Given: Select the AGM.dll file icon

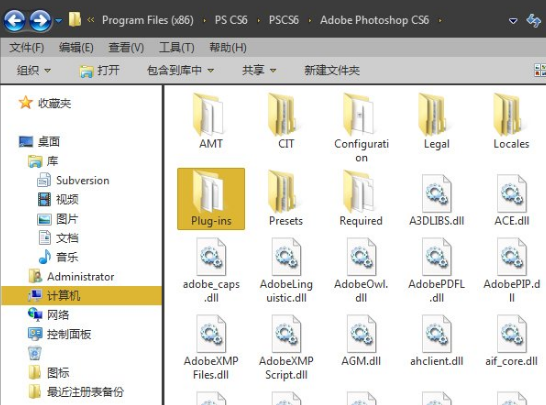Looking at the screenshot, I should coord(361,334).
